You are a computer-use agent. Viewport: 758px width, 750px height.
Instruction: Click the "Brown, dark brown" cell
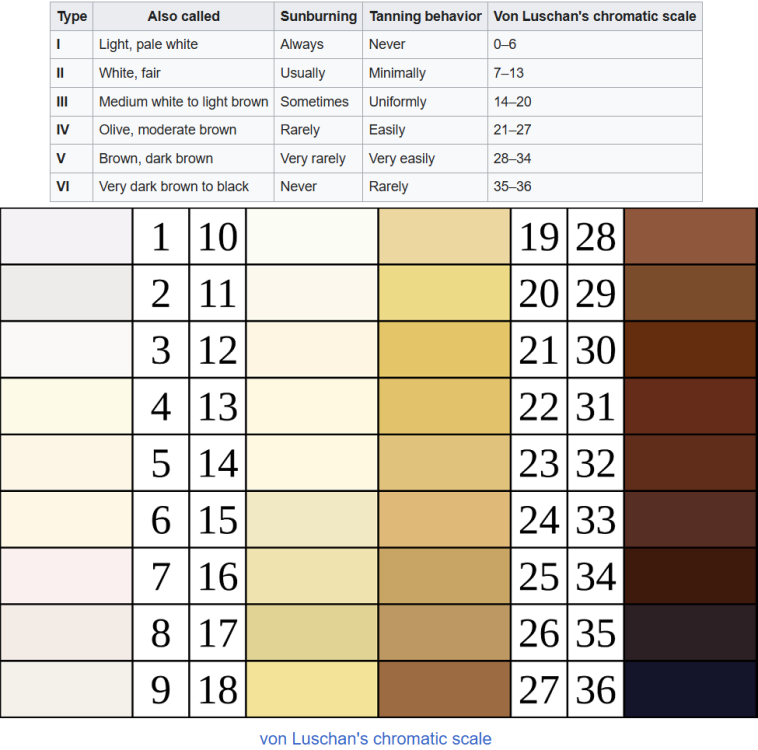coord(184,158)
